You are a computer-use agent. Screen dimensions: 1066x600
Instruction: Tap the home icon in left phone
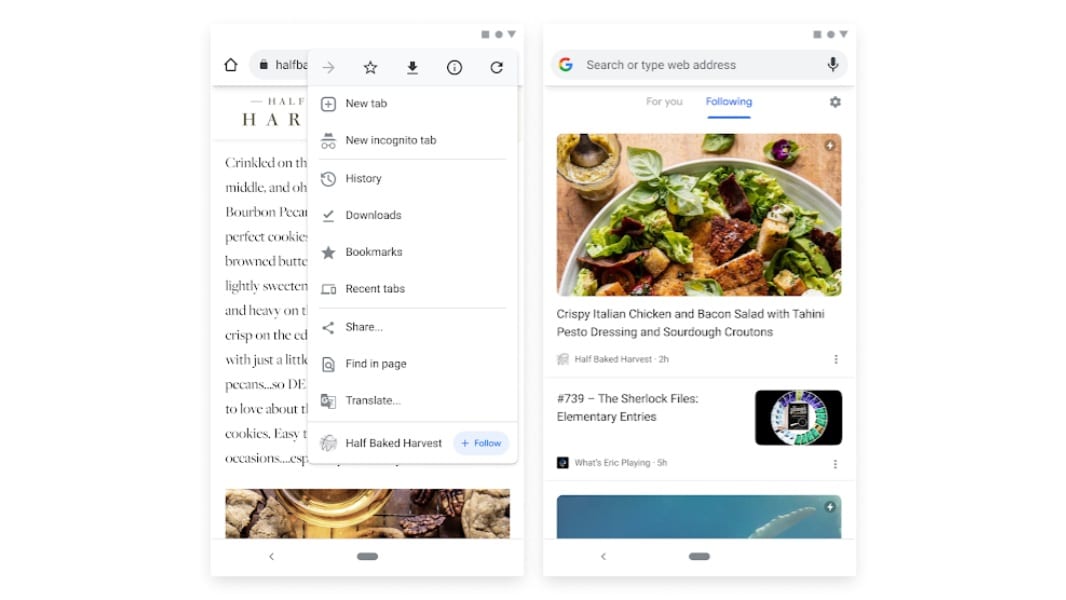[x=231, y=65]
